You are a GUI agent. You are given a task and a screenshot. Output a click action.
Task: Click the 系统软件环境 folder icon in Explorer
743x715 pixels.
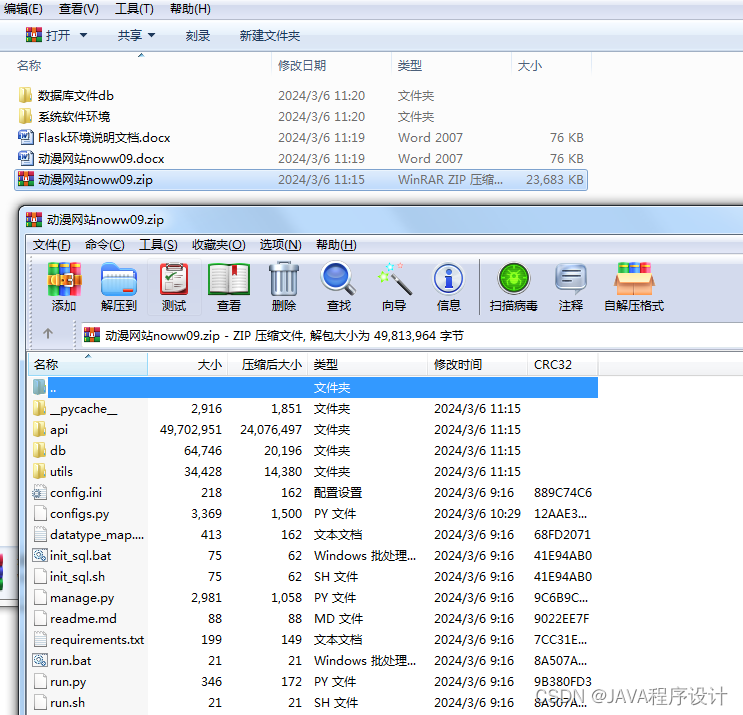point(25,116)
